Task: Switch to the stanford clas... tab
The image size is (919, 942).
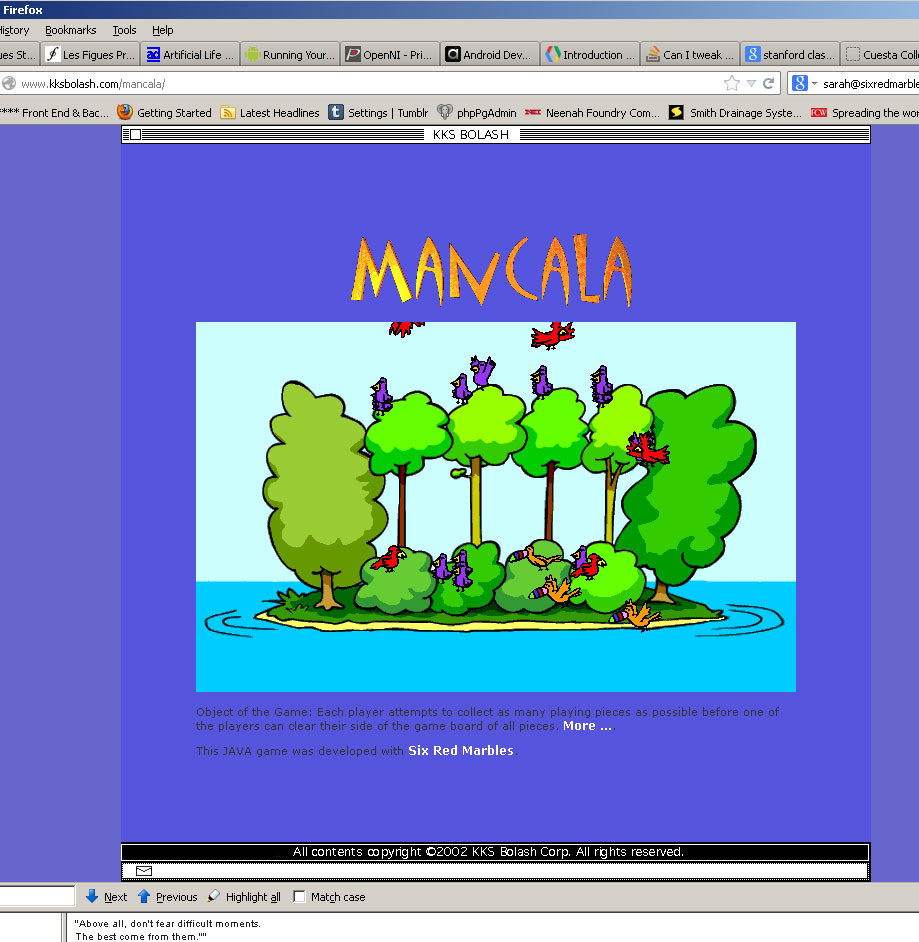Action: pos(790,55)
